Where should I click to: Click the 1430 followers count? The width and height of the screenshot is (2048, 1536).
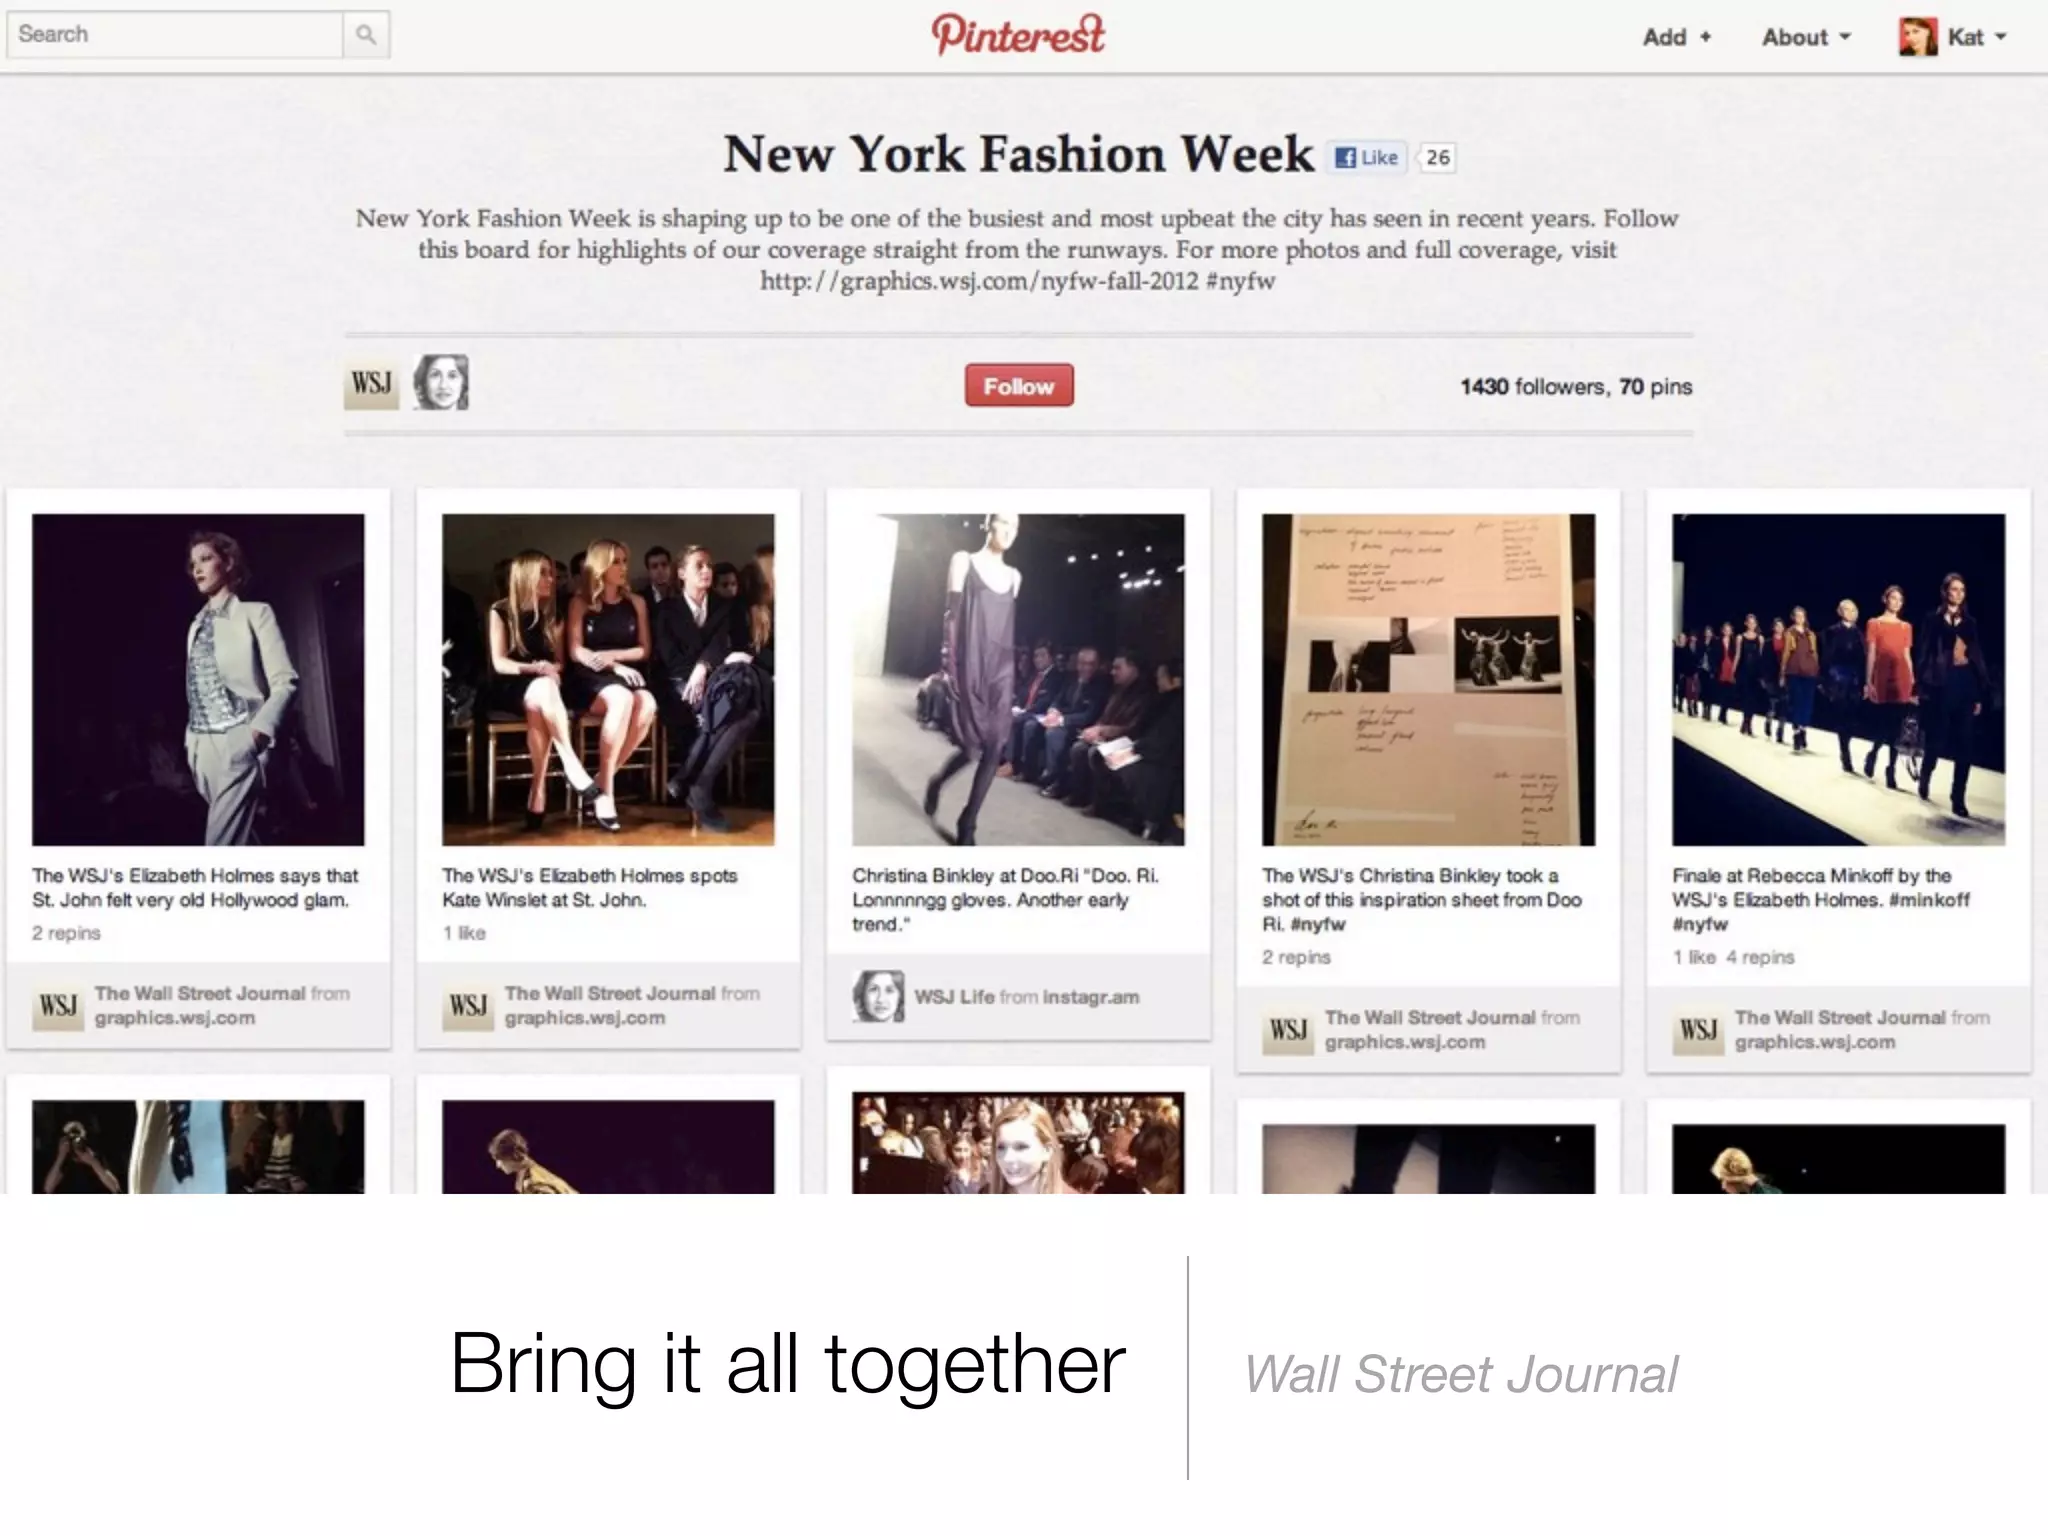coord(1533,387)
